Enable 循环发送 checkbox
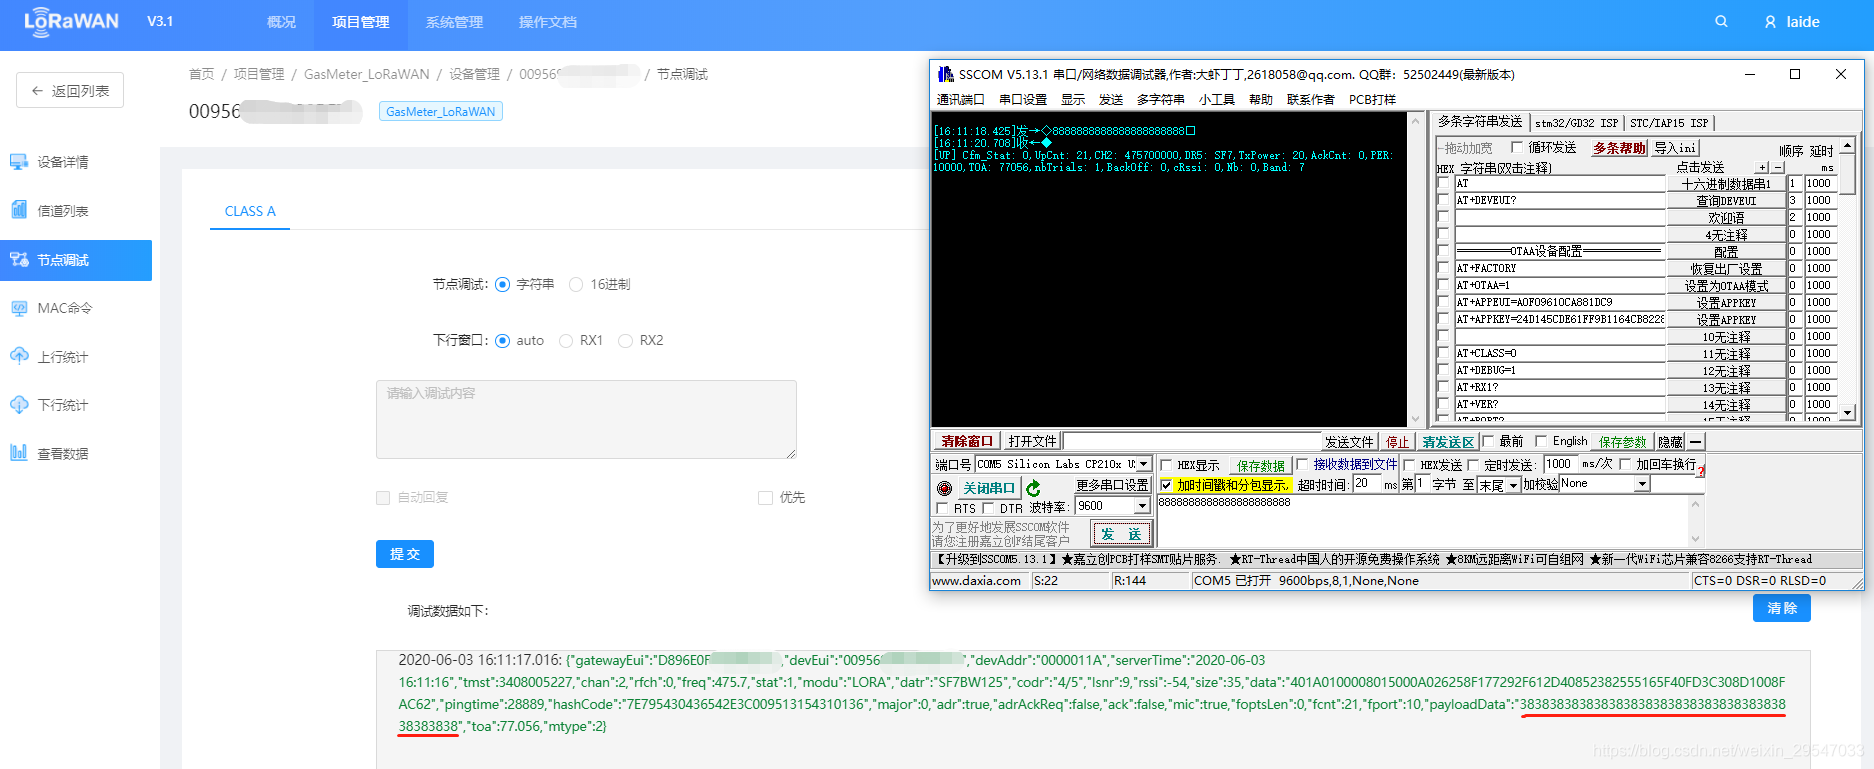Image resolution: width=1874 pixels, height=769 pixels. click(1517, 147)
